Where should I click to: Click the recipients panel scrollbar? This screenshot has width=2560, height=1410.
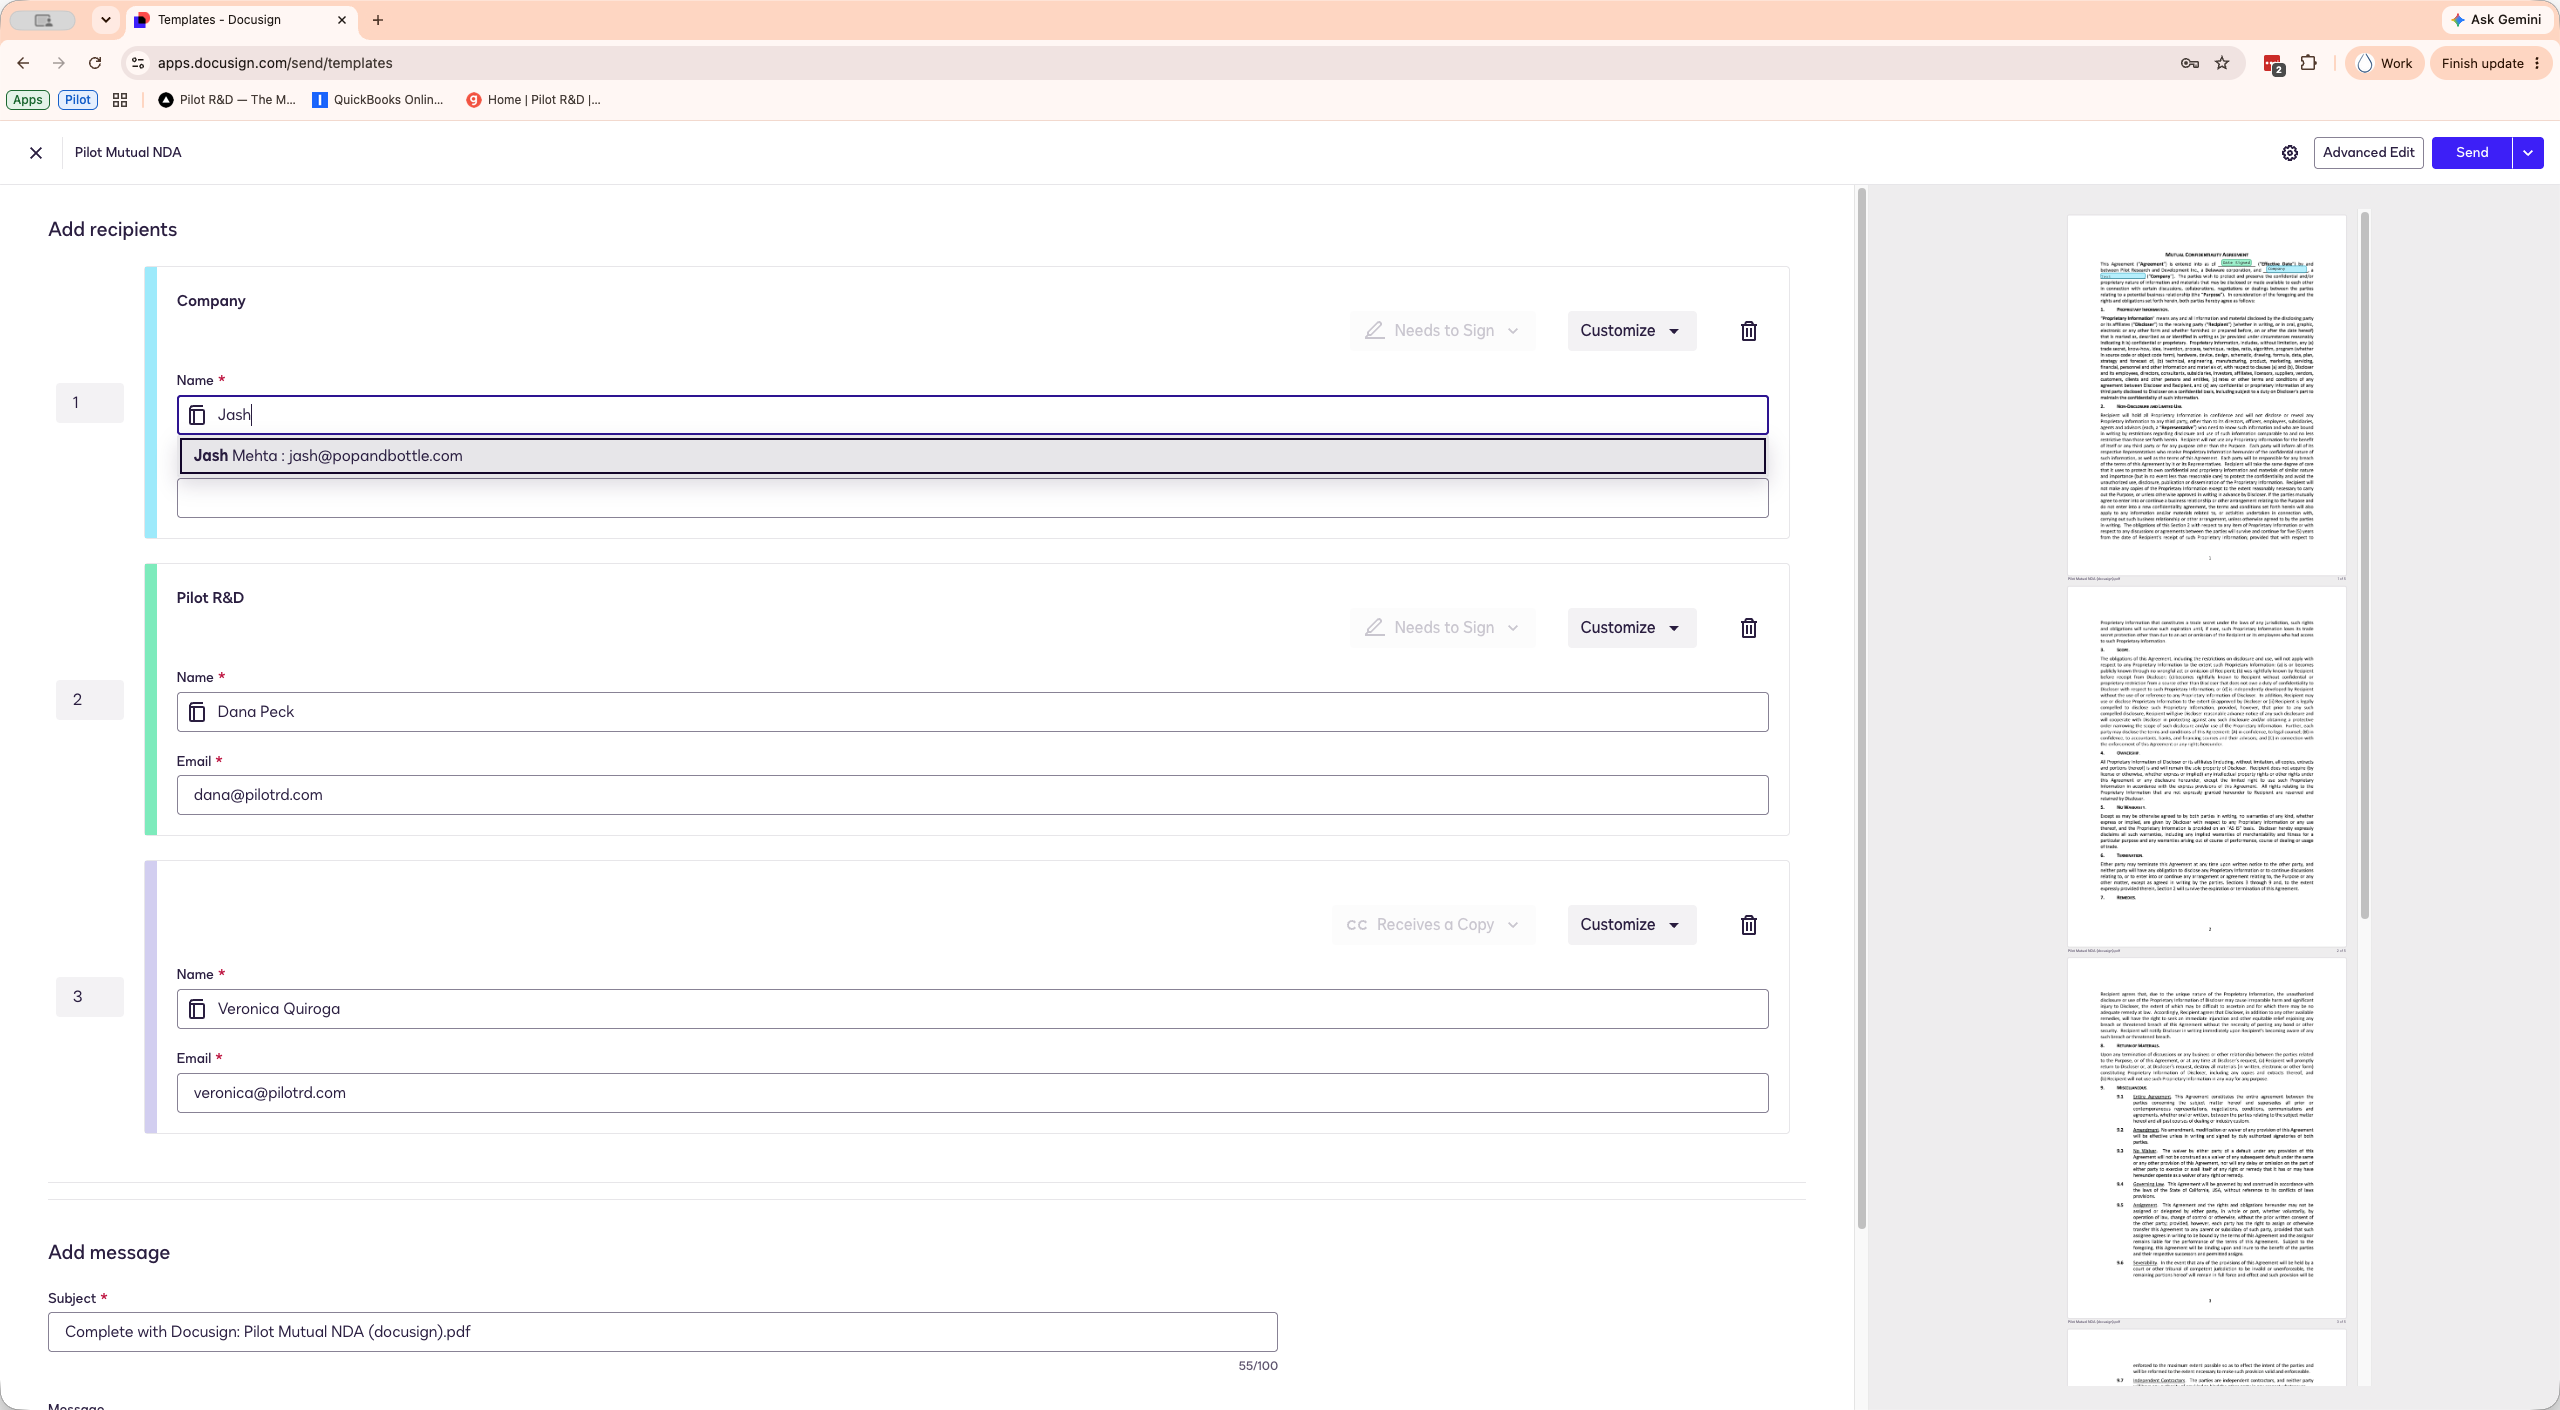(1861, 708)
